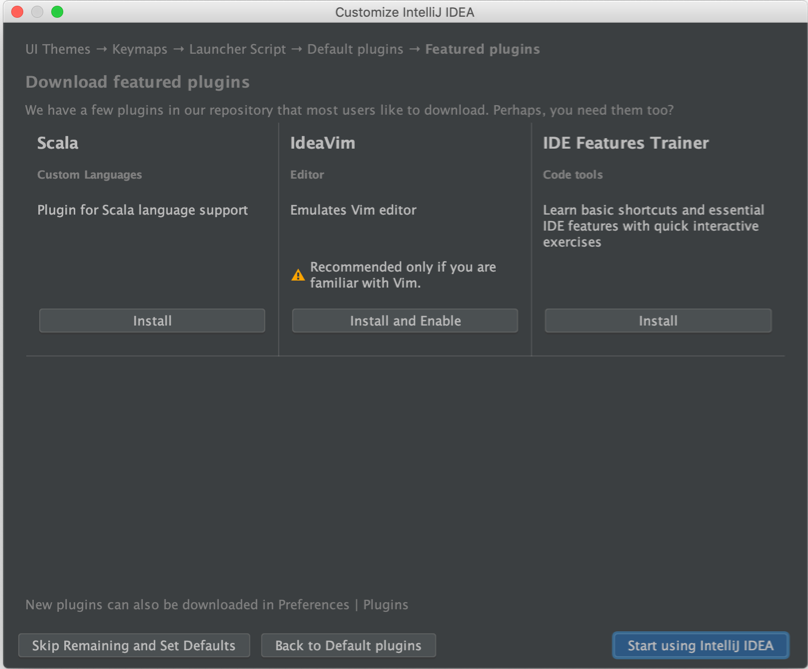The width and height of the screenshot is (808, 669).
Task: Click the yellow Vim warning icon
Action: coord(298,275)
